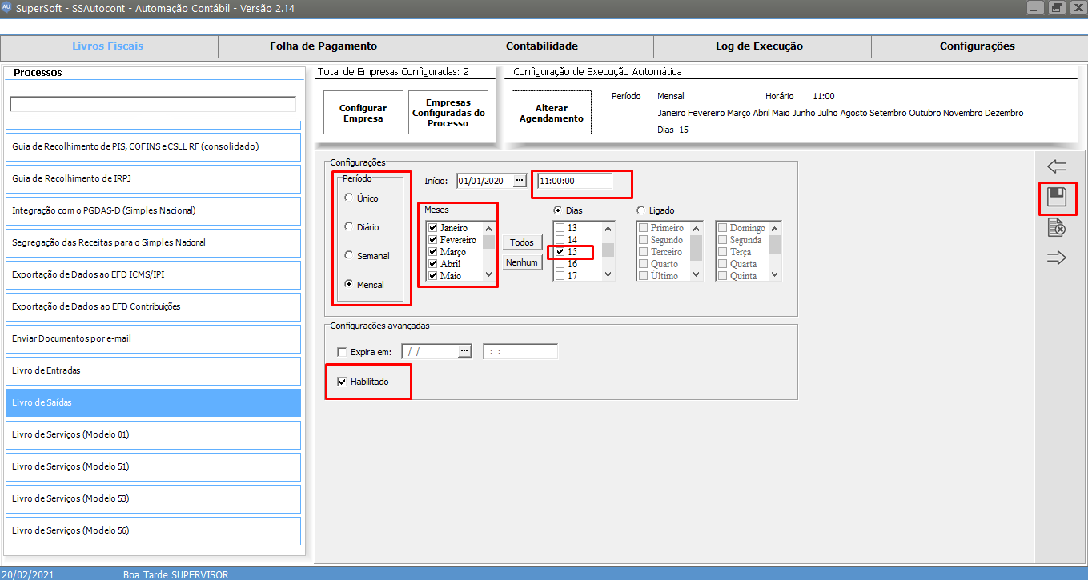Click the SuperSoft app icon in title bar
This screenshot has height=580, width=1088.
(x=7, y=7)
